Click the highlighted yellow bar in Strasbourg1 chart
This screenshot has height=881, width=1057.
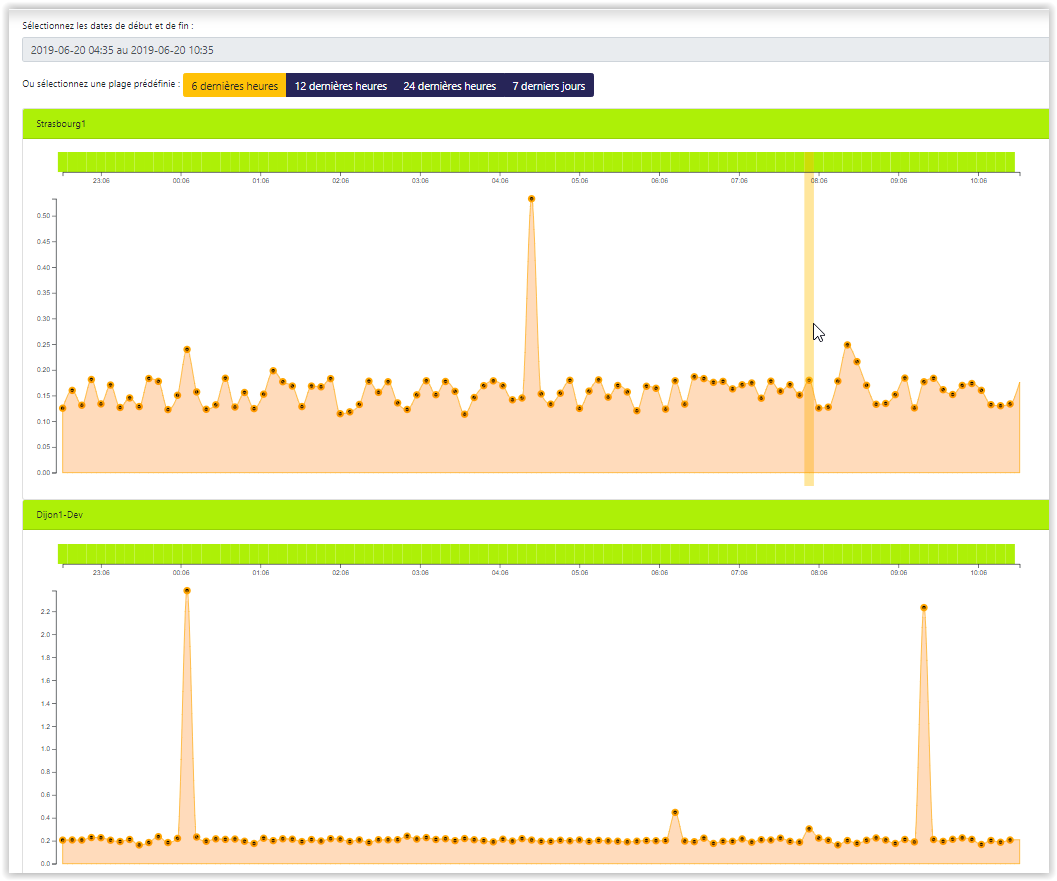[809, 318]
